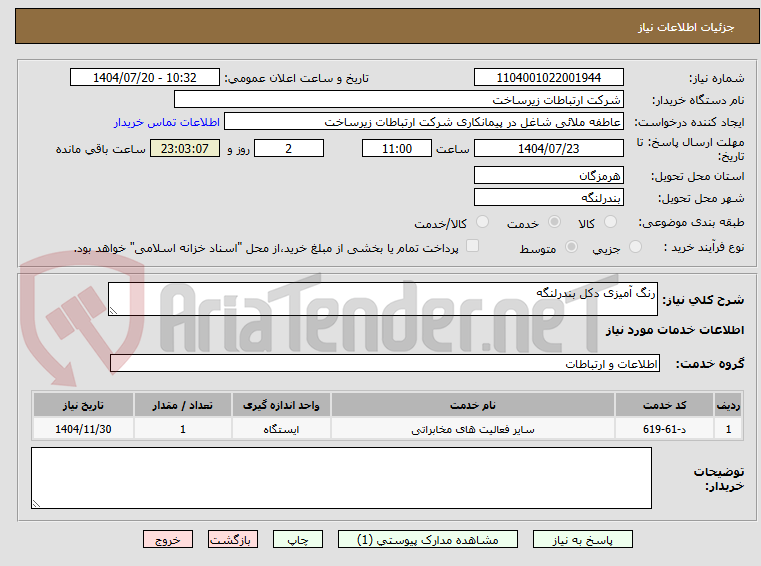Screen dimensions: 761x566
Task: Click the استان محل تحویل field هرمزگان
Action: (548, 175)
